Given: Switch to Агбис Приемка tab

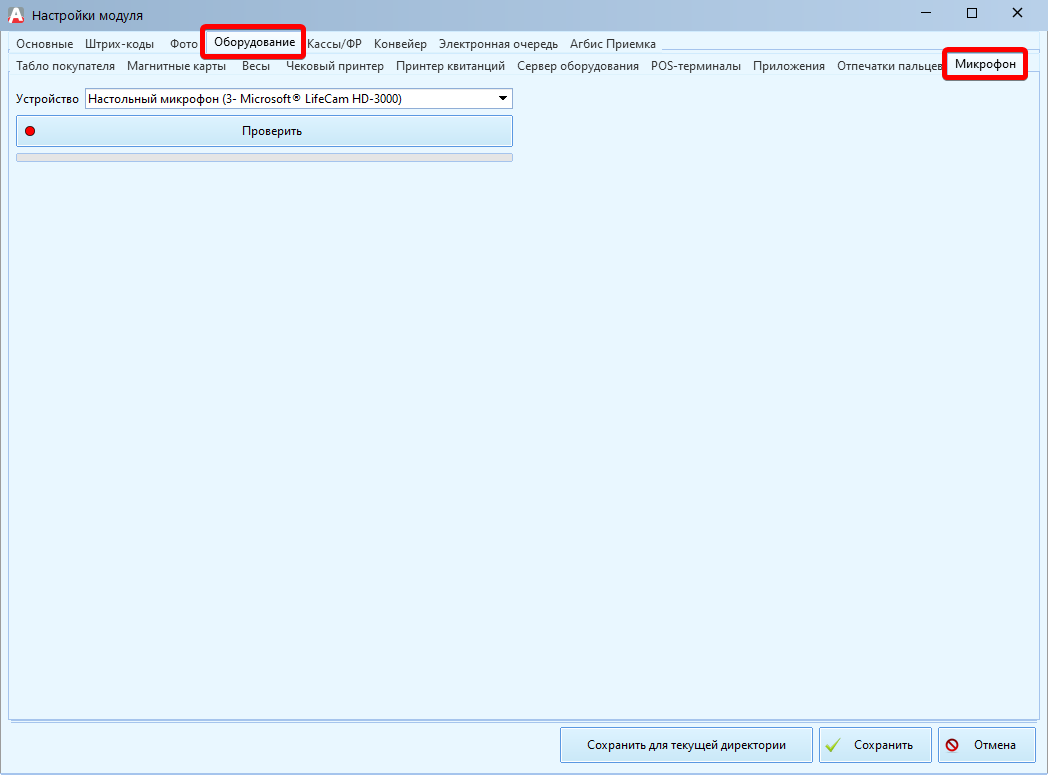Looking at the screenshot, I should click(613, 44).
